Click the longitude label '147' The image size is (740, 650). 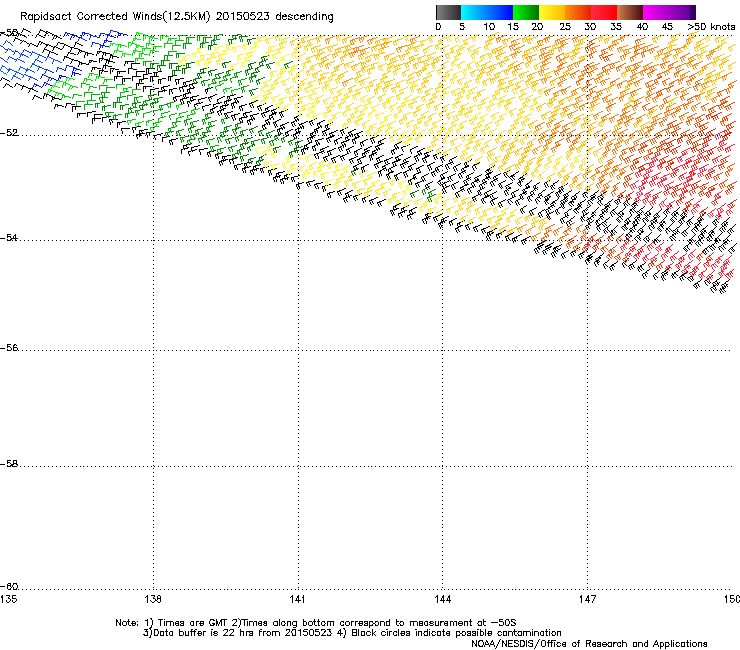587,599
